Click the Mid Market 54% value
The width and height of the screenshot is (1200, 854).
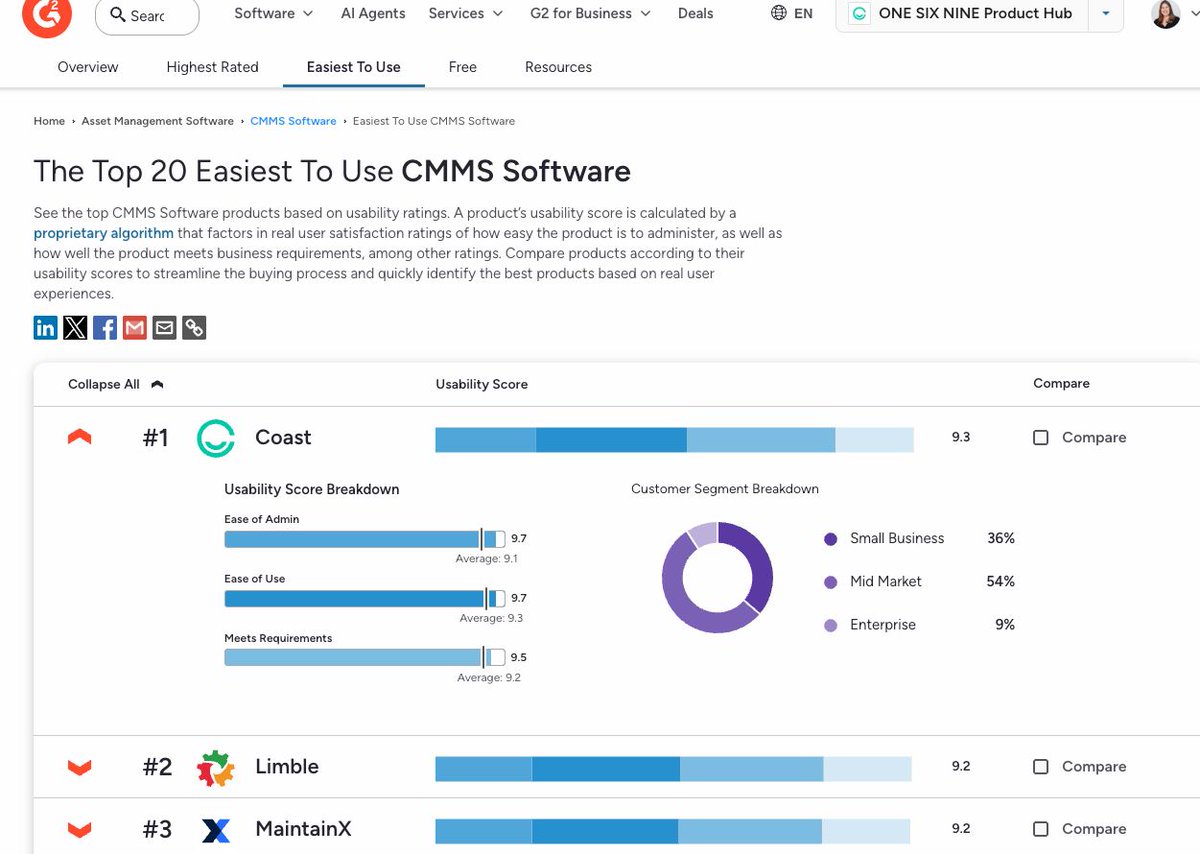tap(1000, 581)
